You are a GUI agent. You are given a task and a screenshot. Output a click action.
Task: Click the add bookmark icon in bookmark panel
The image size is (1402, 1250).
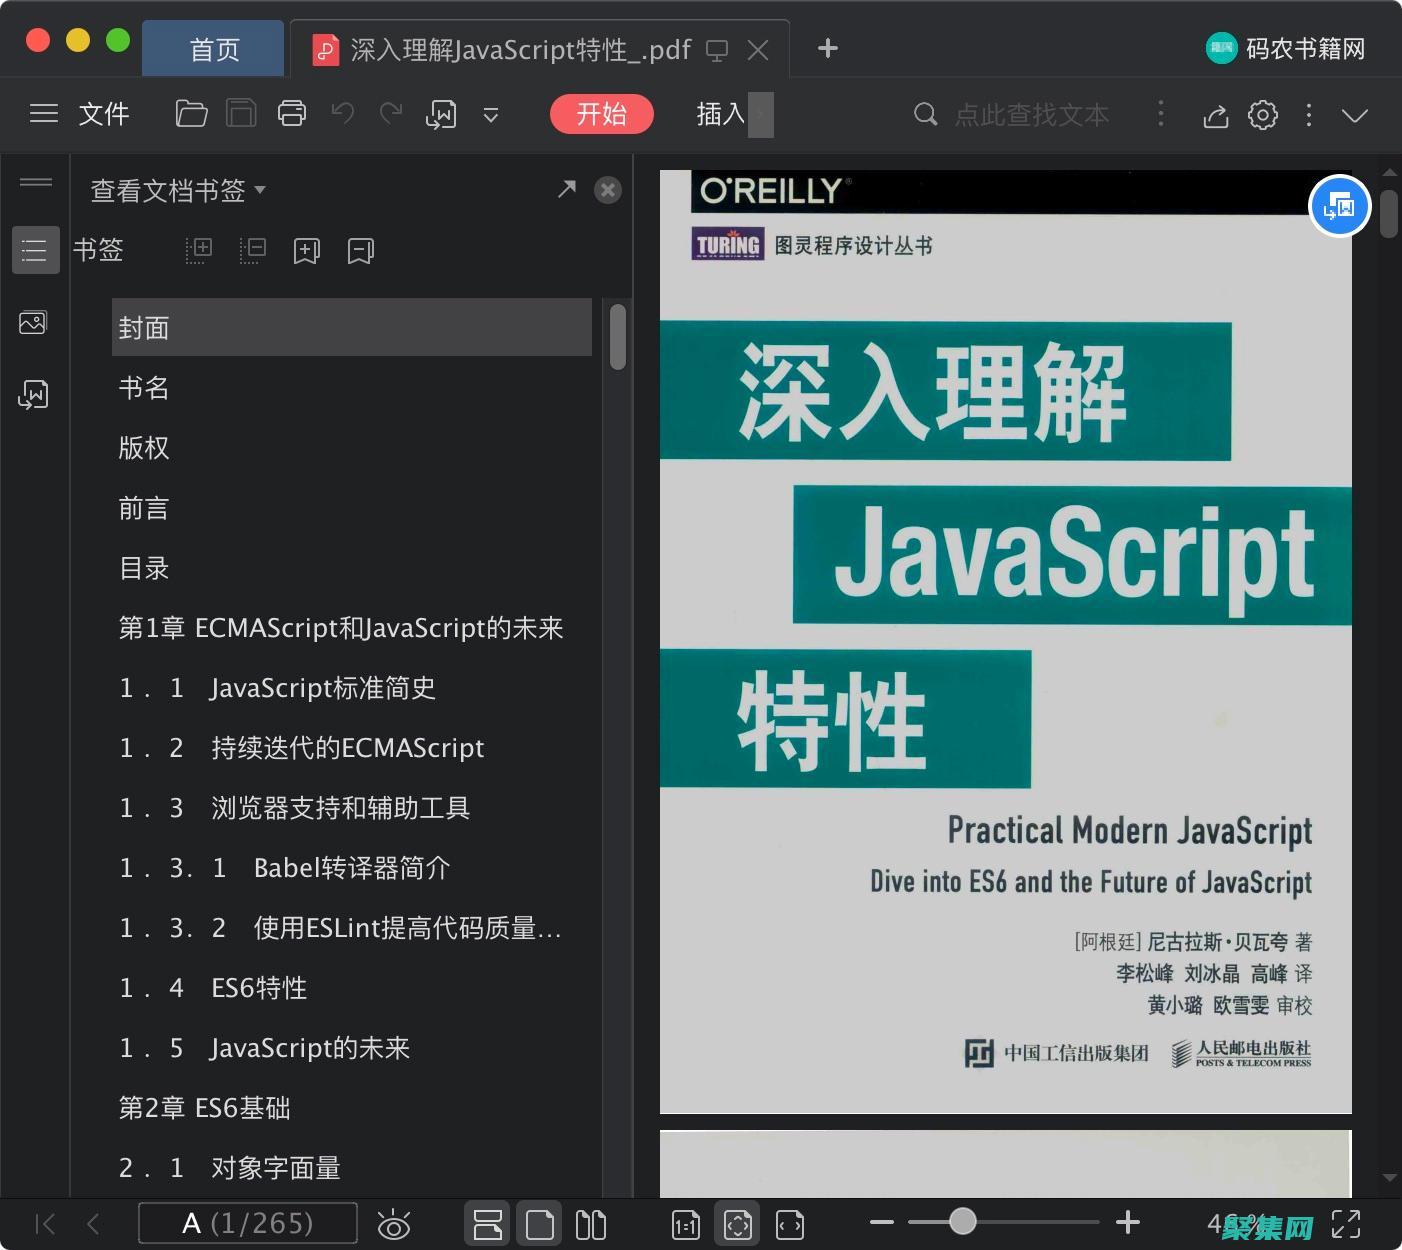(306, 250)
